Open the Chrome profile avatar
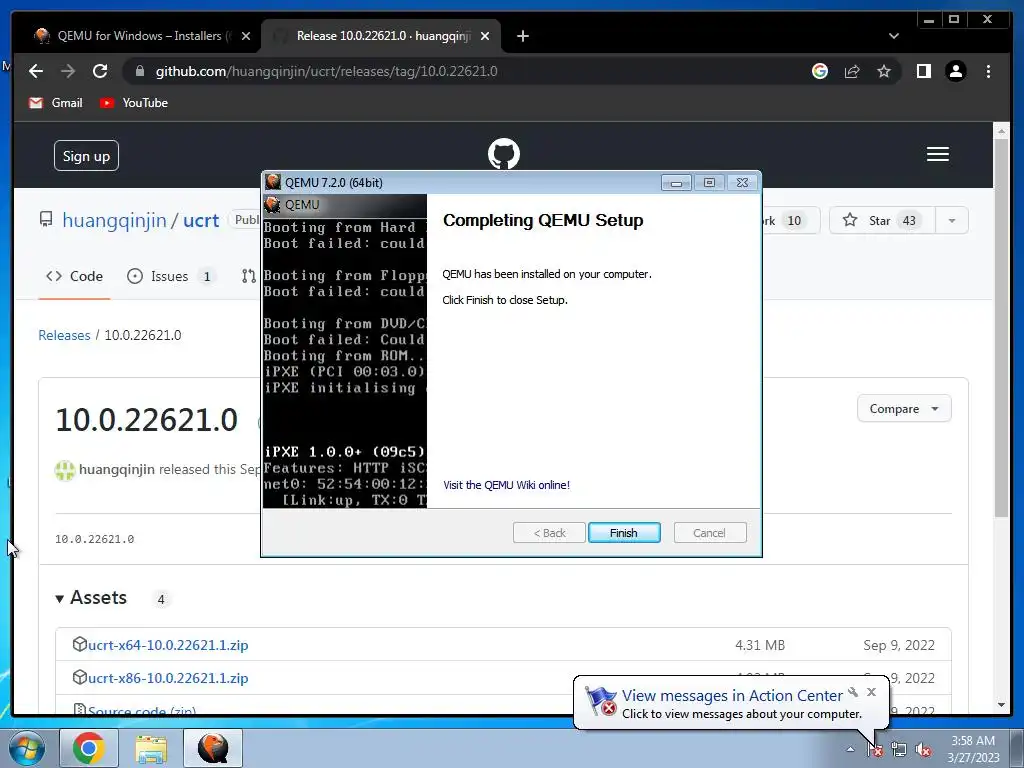Screen dimensions: 1024x768 click(955, 71)
